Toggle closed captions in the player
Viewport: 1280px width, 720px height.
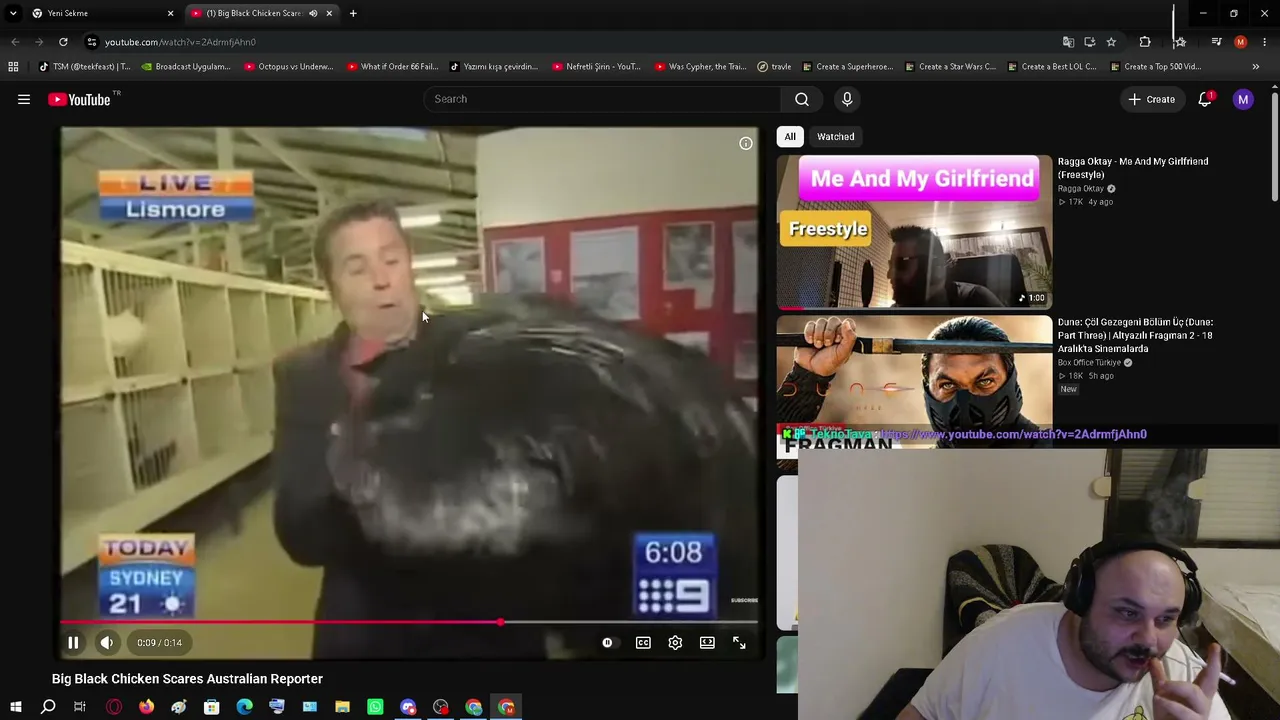click(x=643, y=643)
